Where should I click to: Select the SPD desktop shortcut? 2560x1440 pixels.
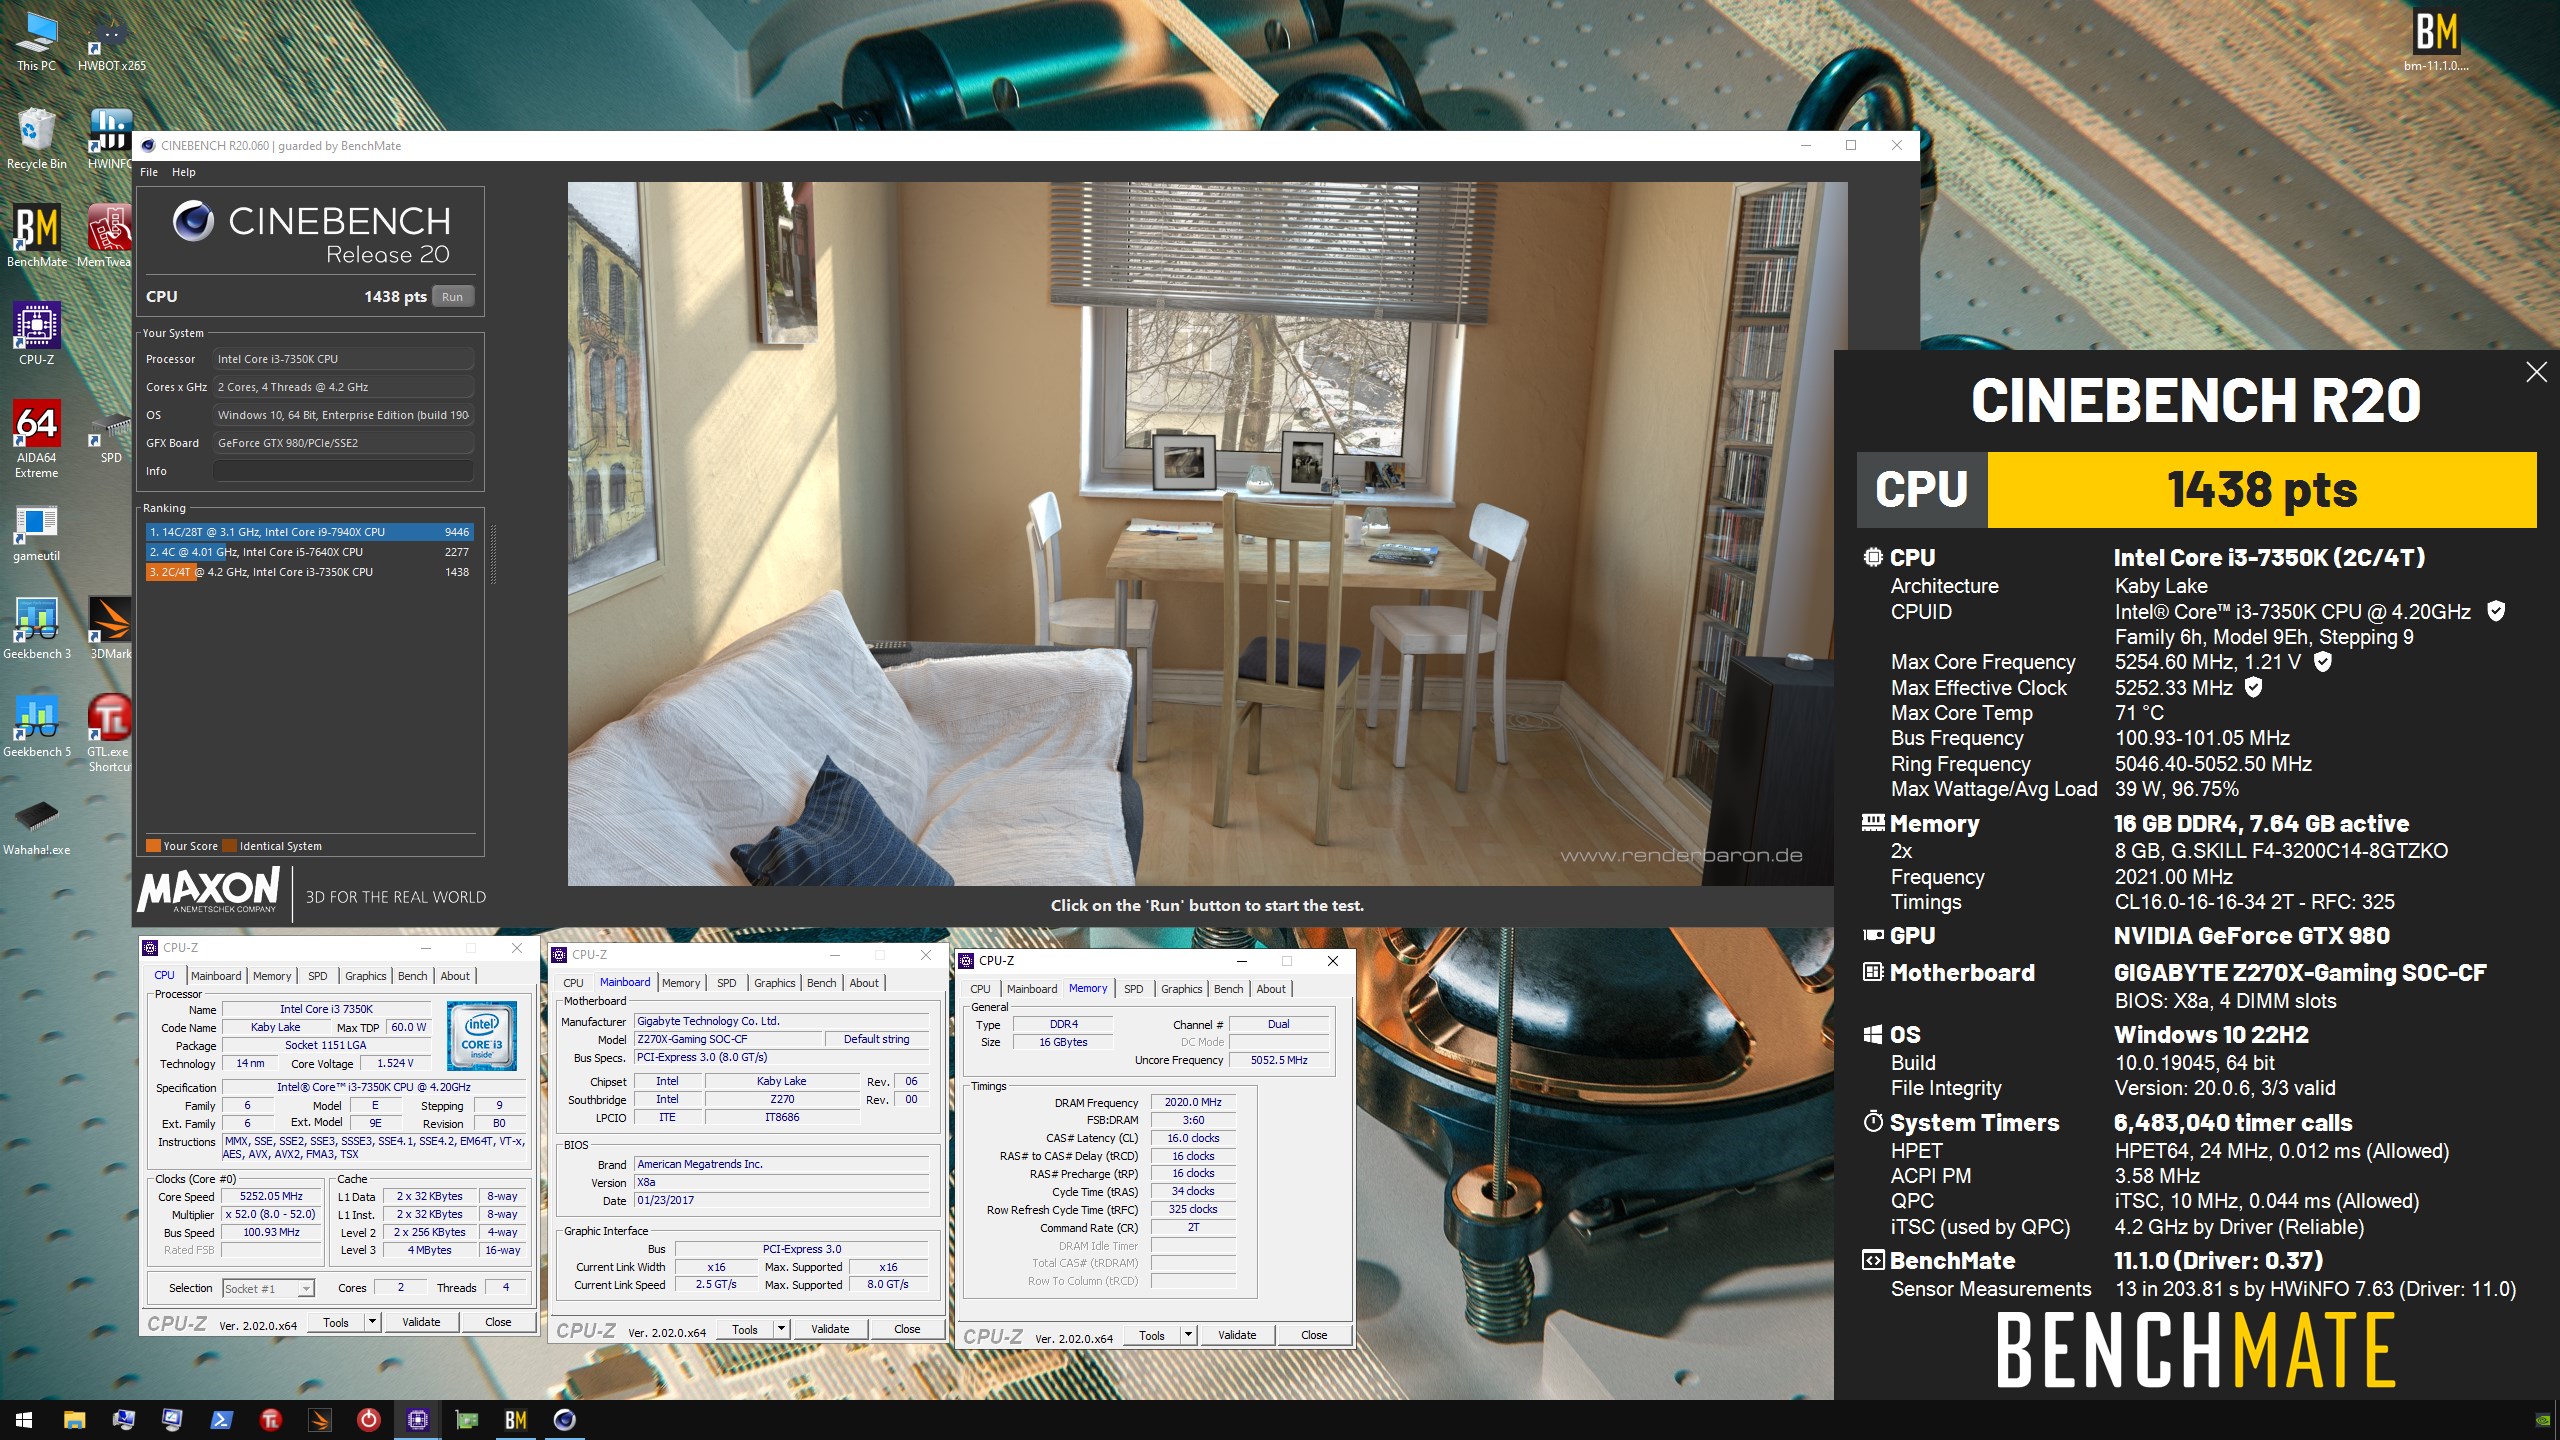(111, 439)
